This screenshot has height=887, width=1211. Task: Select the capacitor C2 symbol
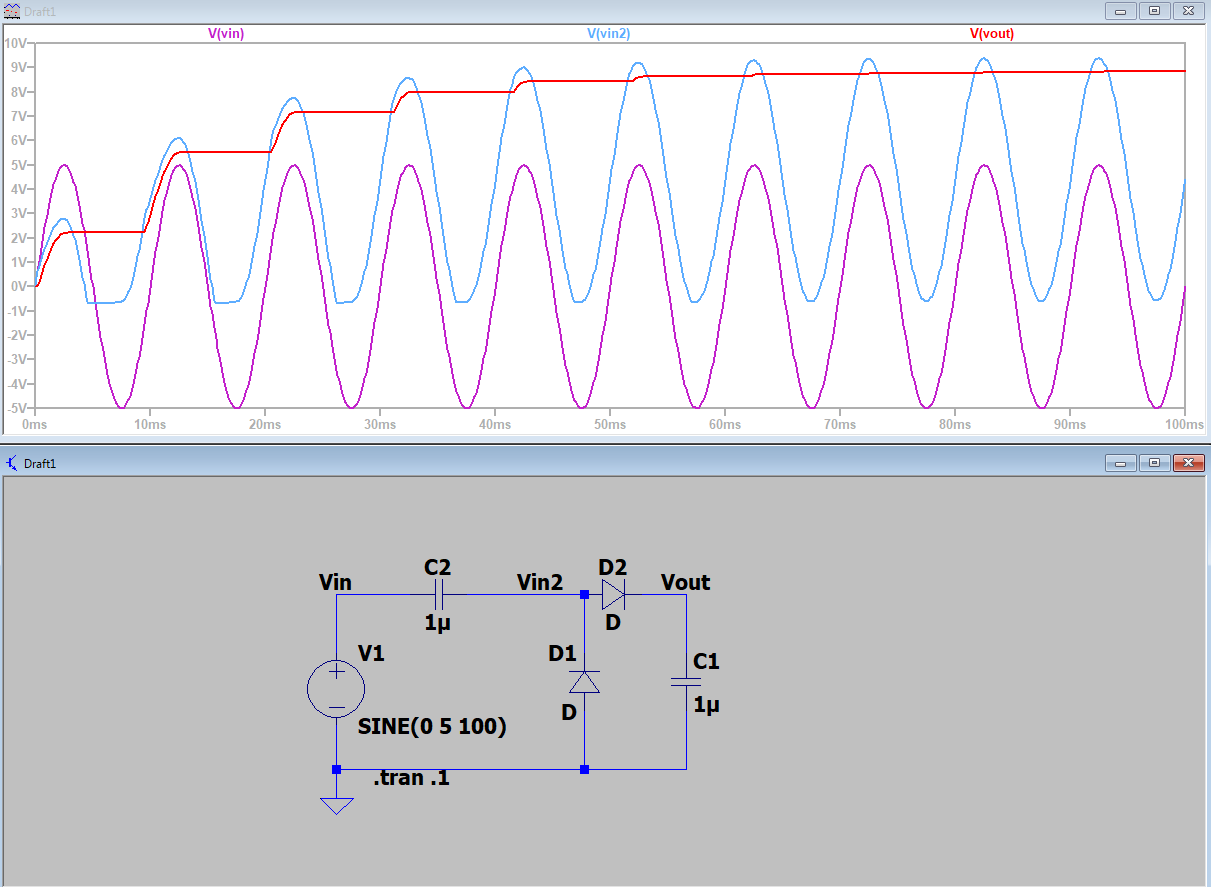click(438, 596)
